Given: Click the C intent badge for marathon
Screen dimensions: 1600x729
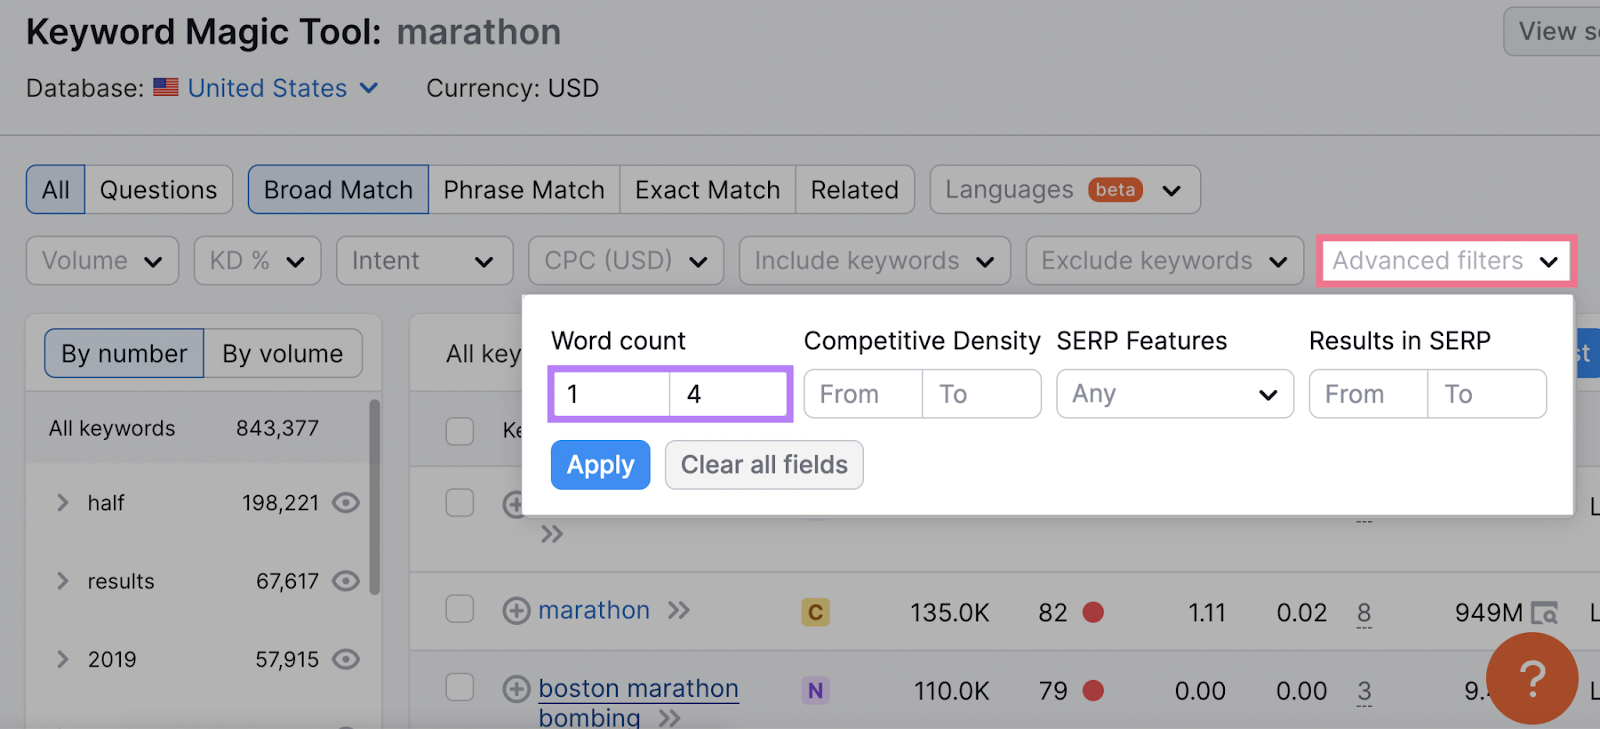Looking at the screenshot, I should (815, 612).
